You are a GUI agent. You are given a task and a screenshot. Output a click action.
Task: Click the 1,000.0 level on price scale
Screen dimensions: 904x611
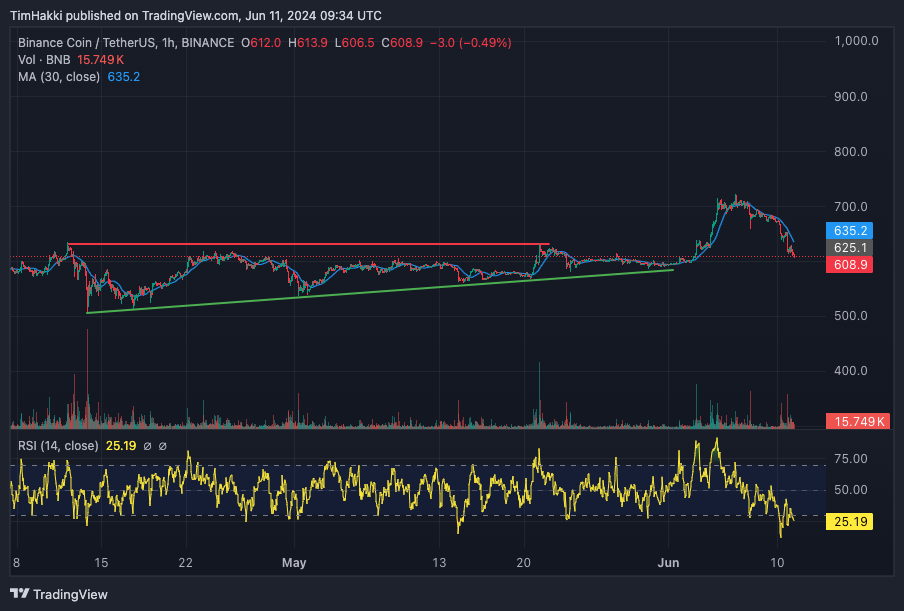(856, 41)
